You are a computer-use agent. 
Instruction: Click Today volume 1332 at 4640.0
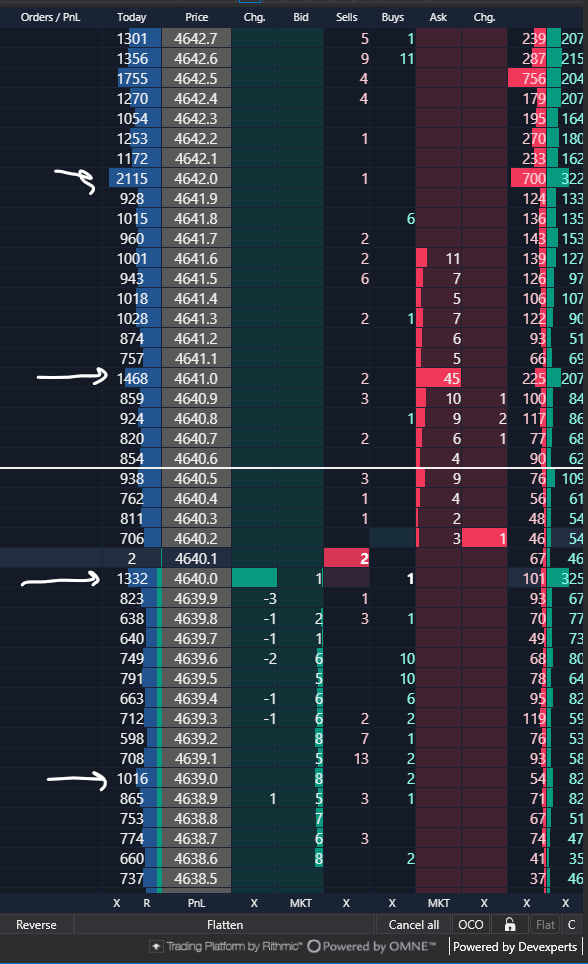132,579
